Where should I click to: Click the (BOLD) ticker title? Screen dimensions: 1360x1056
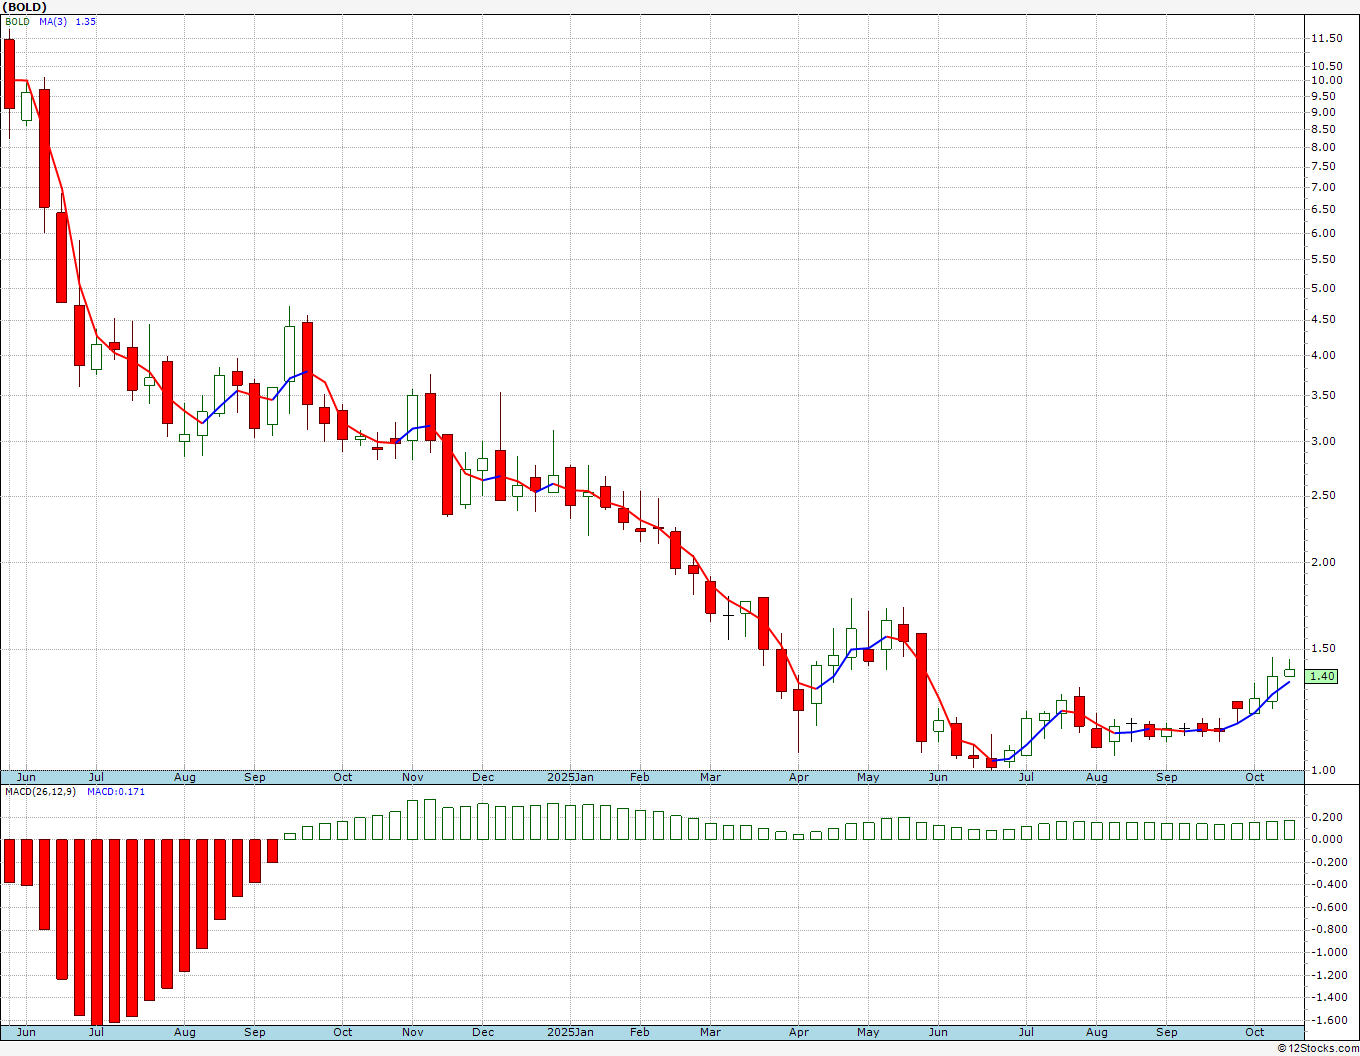click(x=24, y=7)
